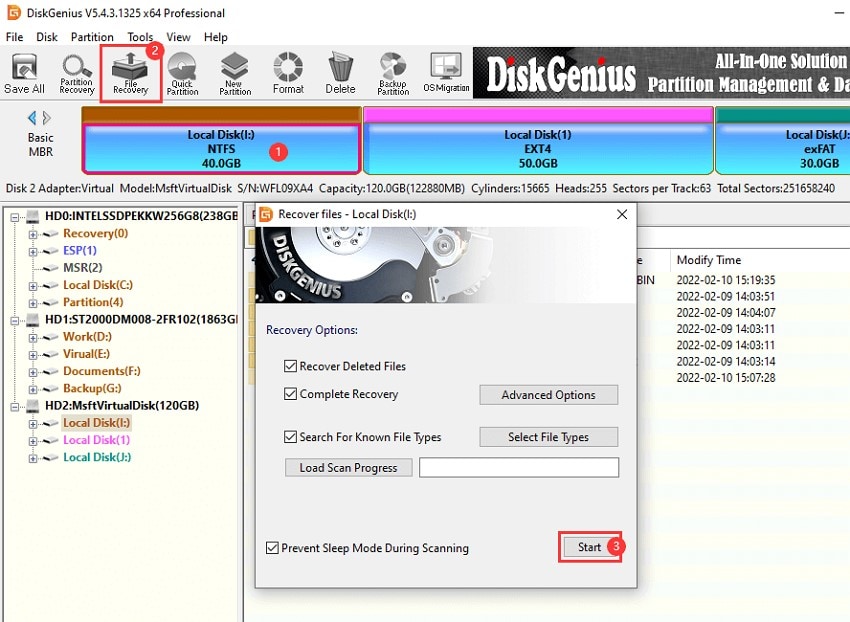The image size is (850, 622).
Task: Click the Start button
Action: pos(589,547)
